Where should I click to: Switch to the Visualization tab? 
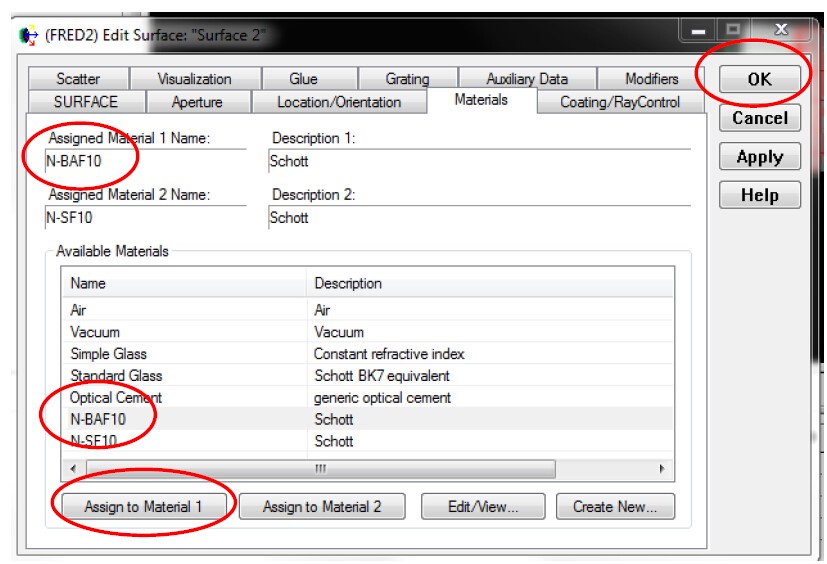(195, 79)
